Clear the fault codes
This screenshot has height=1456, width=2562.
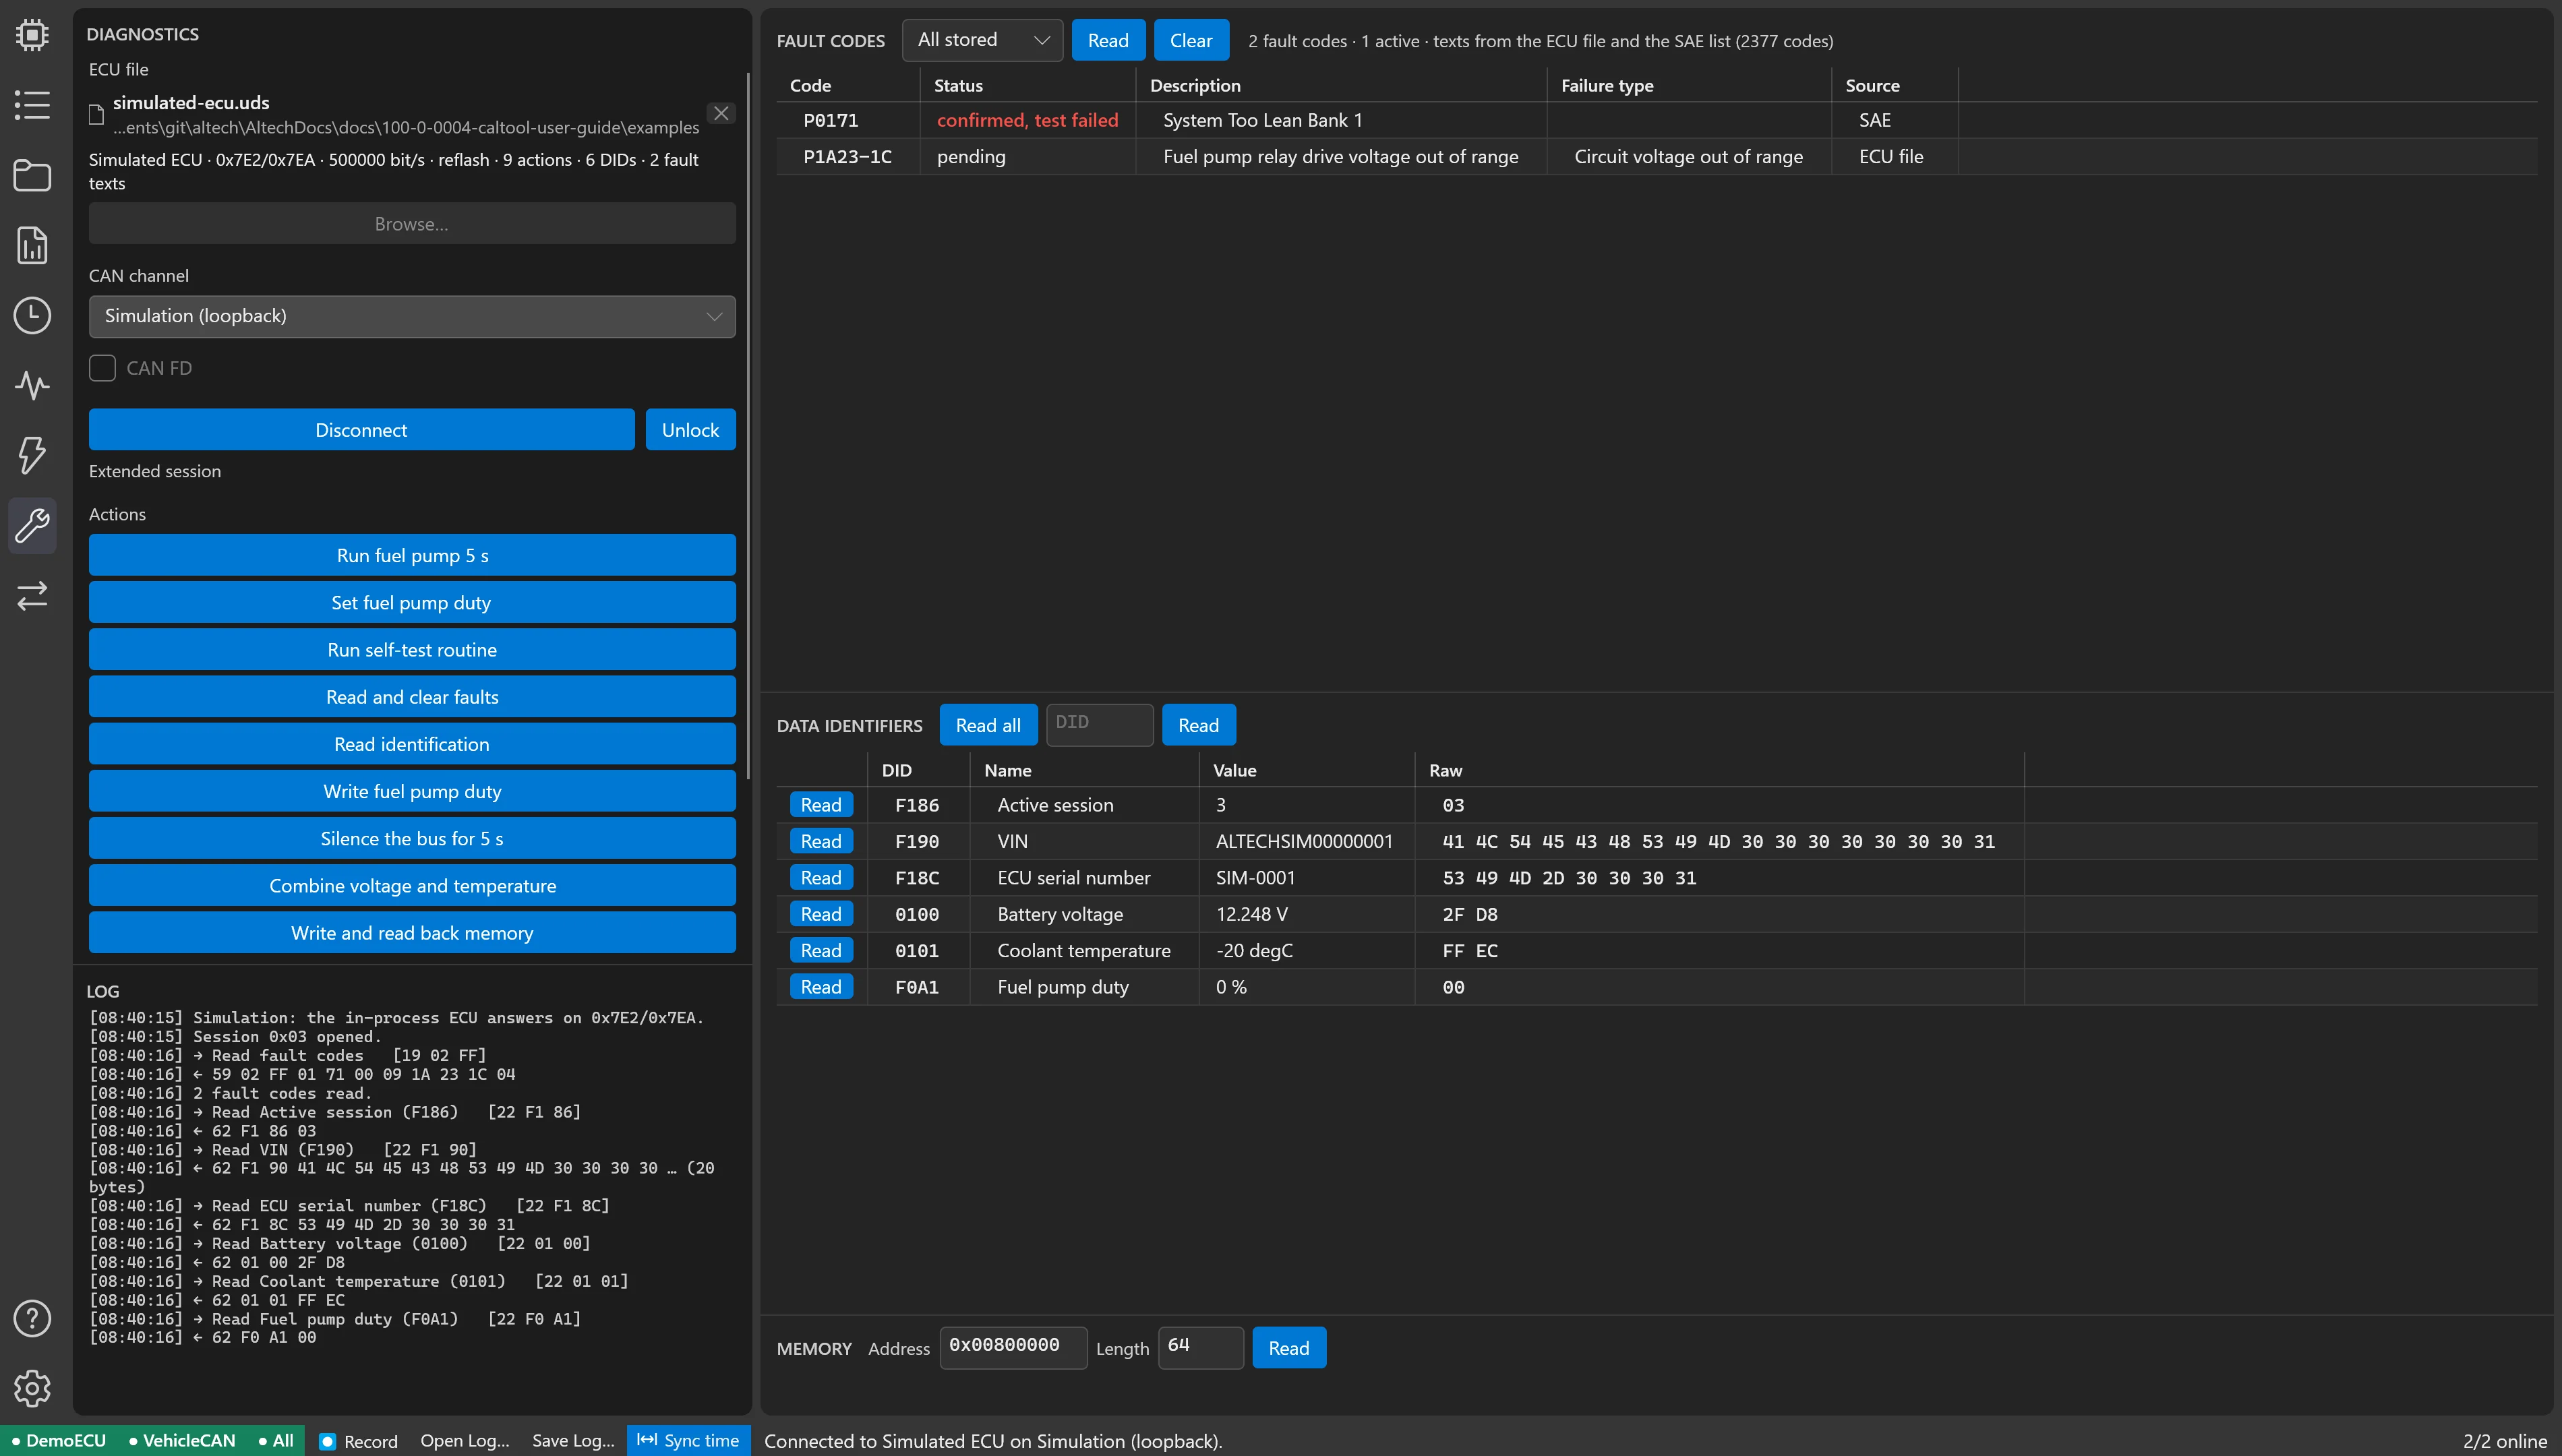(1191, 40)
